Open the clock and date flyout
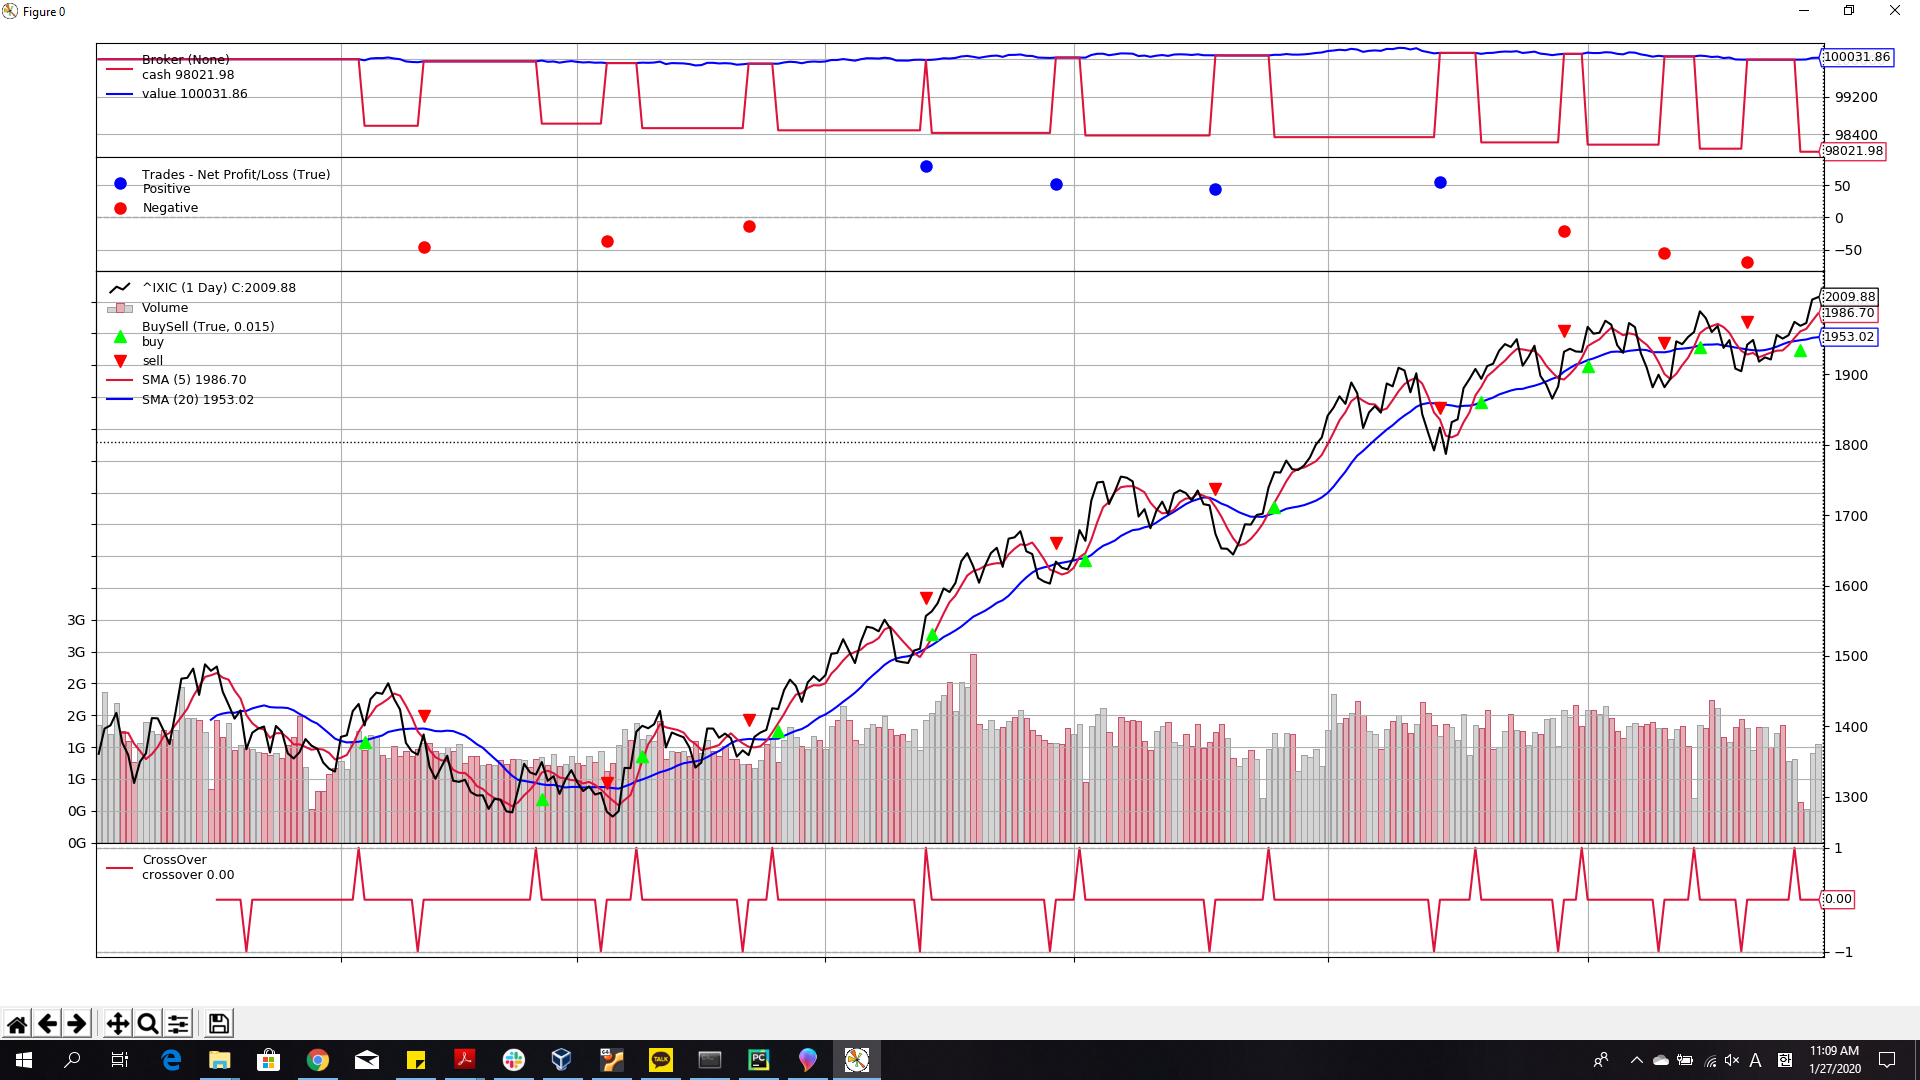1920x1080 pixels. [1834, 1060]
